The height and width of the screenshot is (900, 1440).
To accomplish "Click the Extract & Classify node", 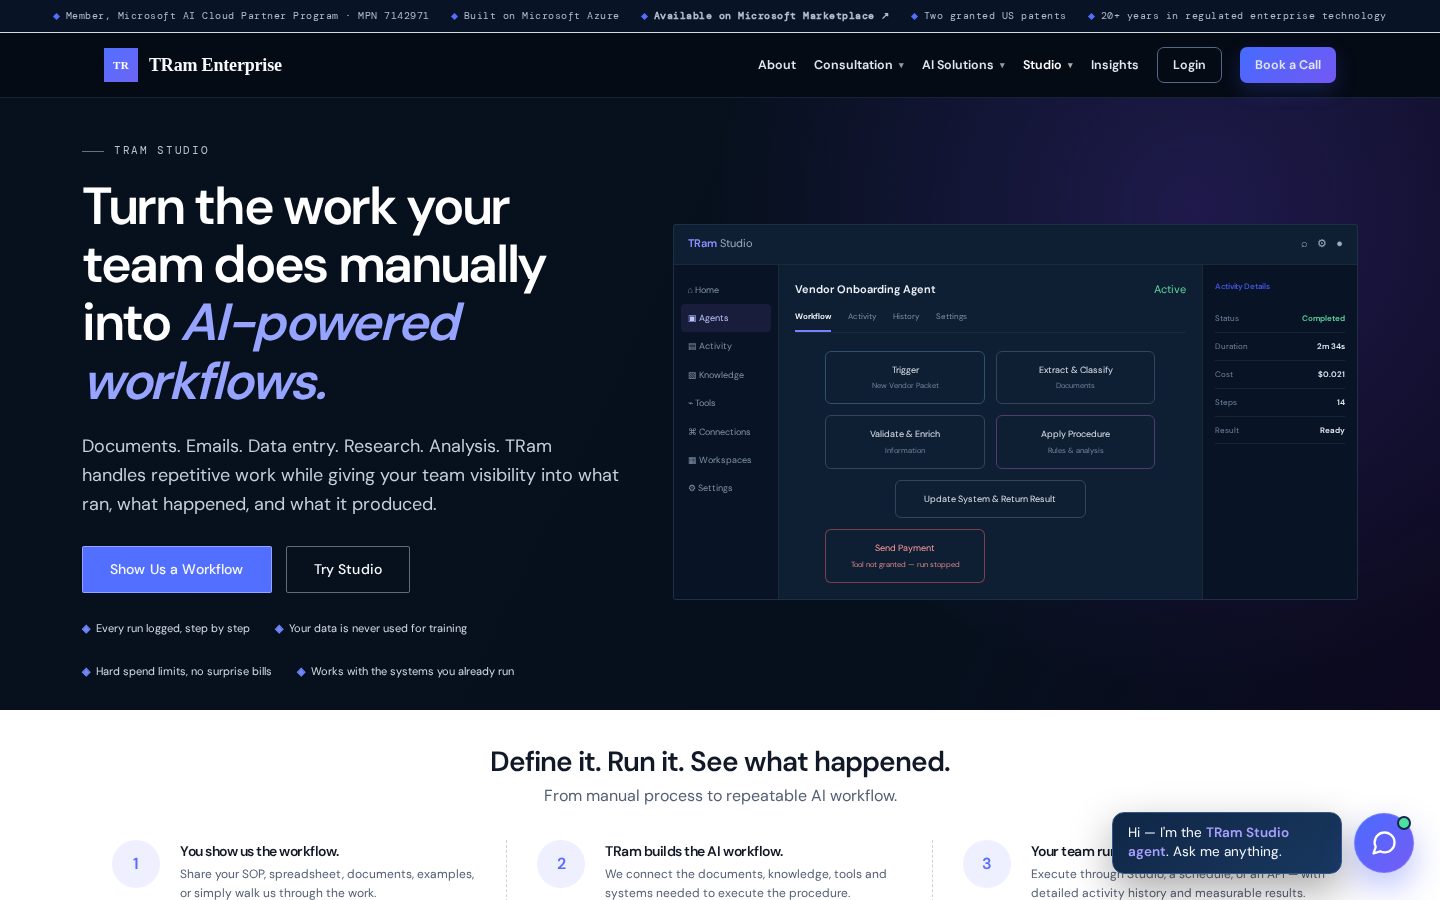I will tap(1075, 377).
